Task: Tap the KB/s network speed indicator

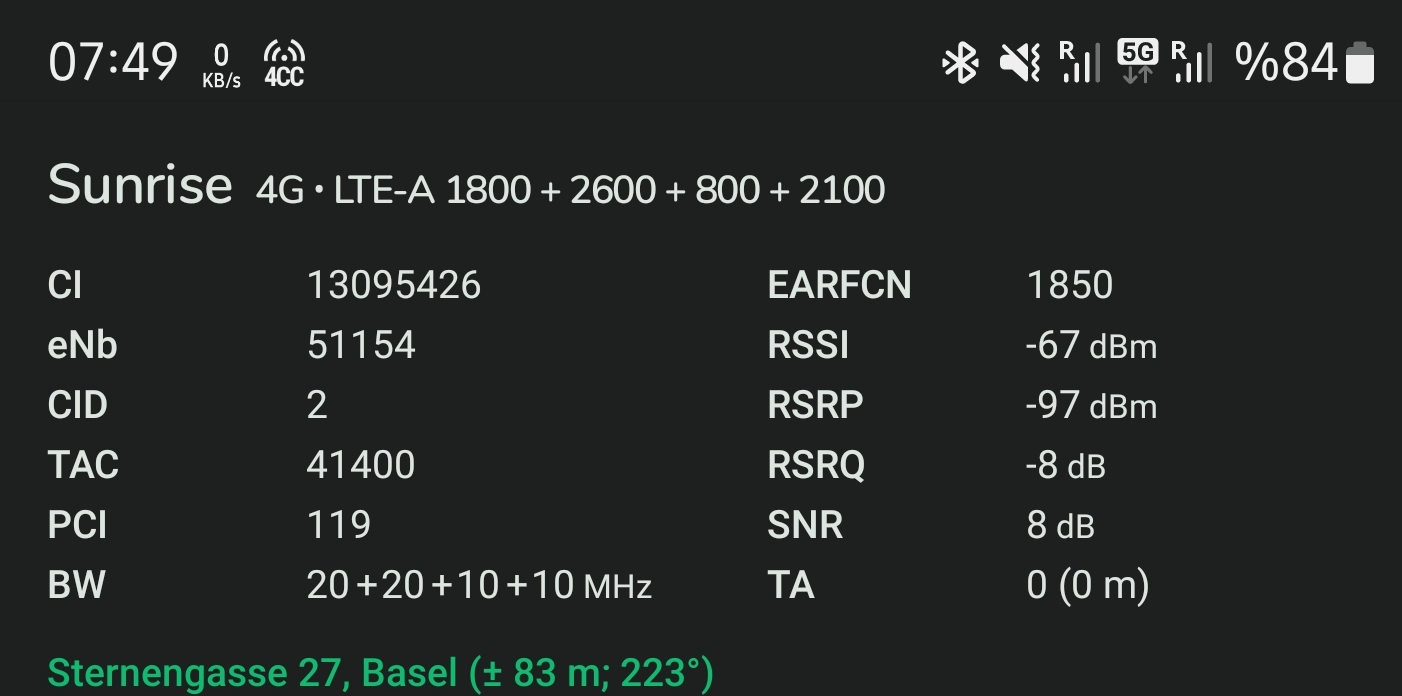Action: [222, 66]
